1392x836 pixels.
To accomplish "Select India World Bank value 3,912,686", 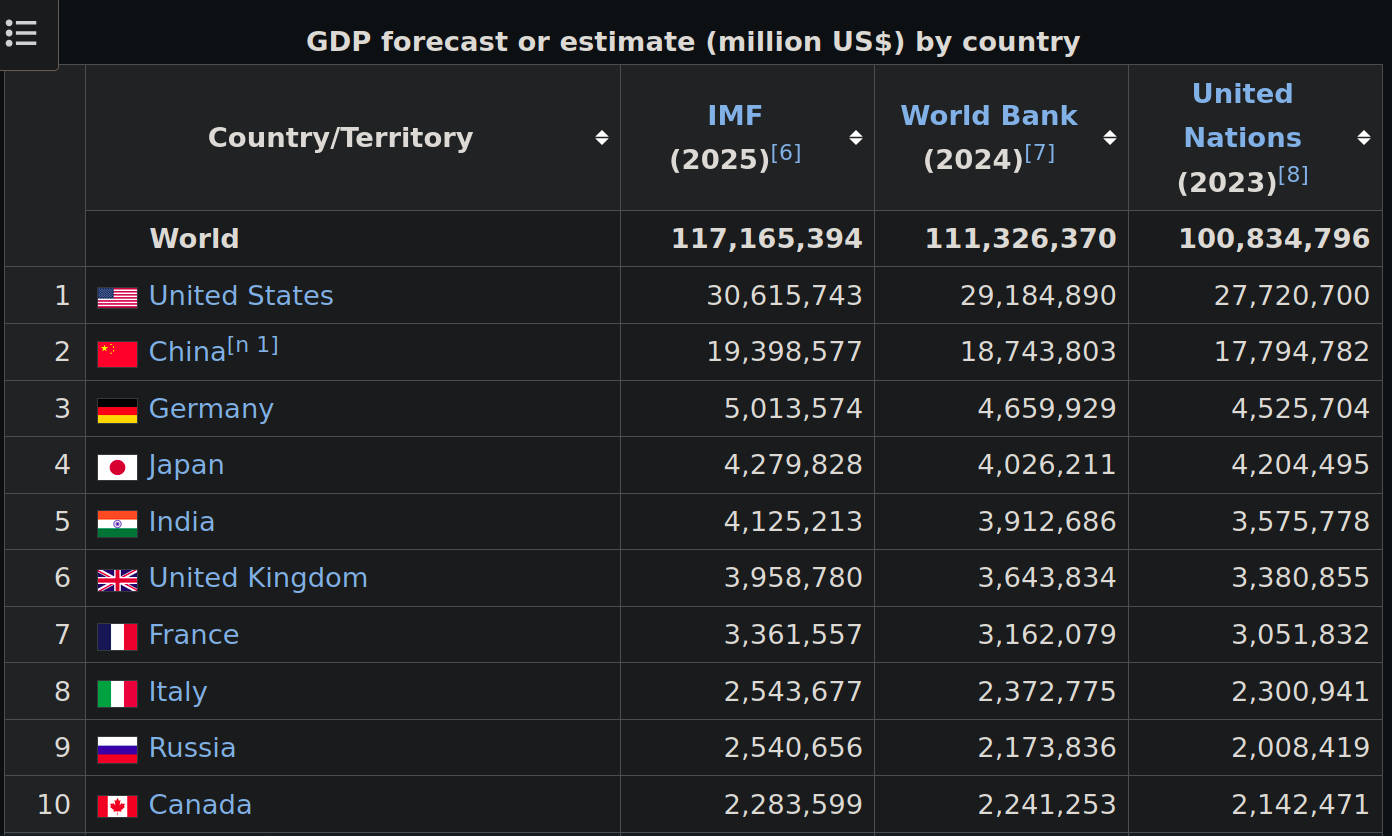I will tap(1047, 522).
